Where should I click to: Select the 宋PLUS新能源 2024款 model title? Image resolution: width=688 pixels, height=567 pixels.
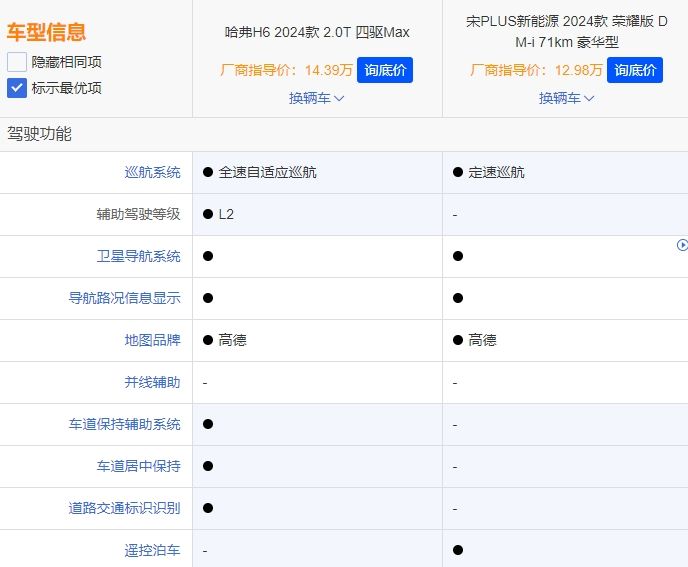[x=566, y=32]
